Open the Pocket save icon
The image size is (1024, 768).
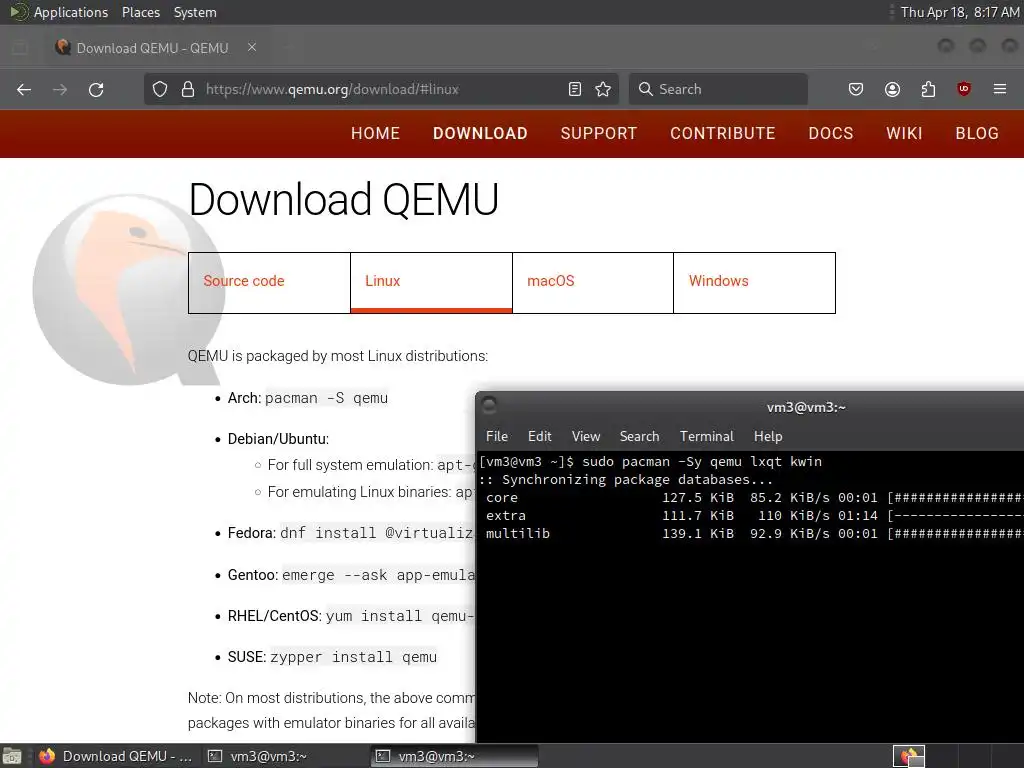coord(856,89)
